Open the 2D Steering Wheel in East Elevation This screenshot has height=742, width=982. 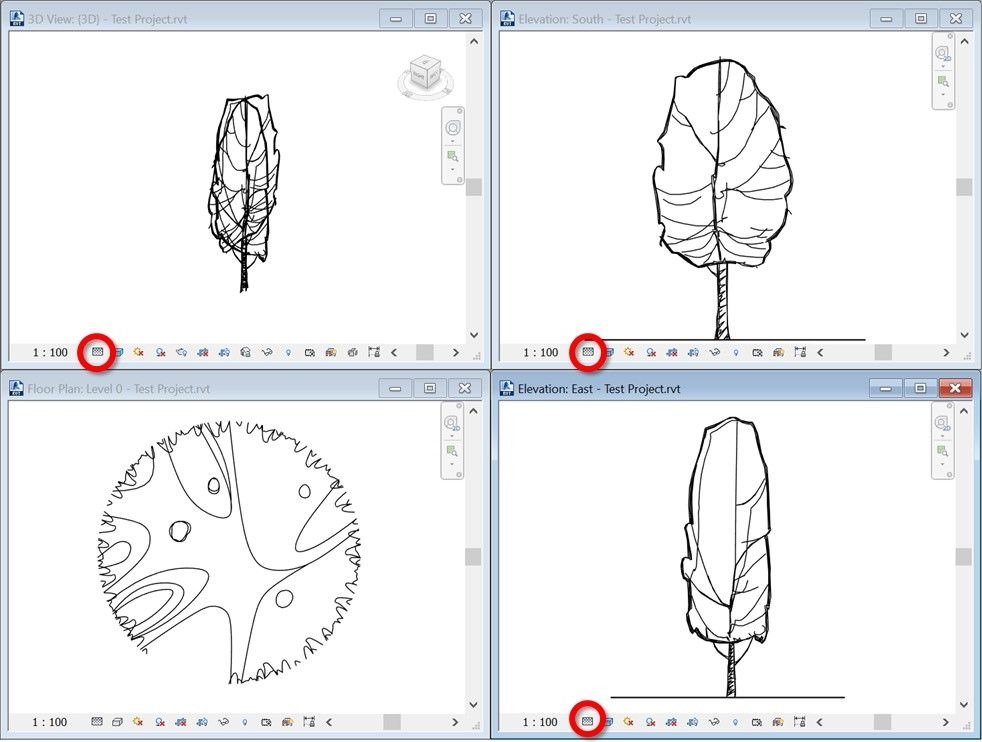(943, 423)
